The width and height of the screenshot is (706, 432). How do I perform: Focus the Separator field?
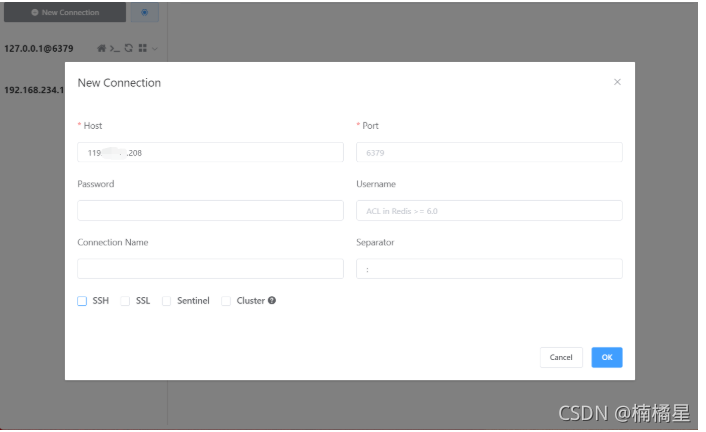coord(489,268)
